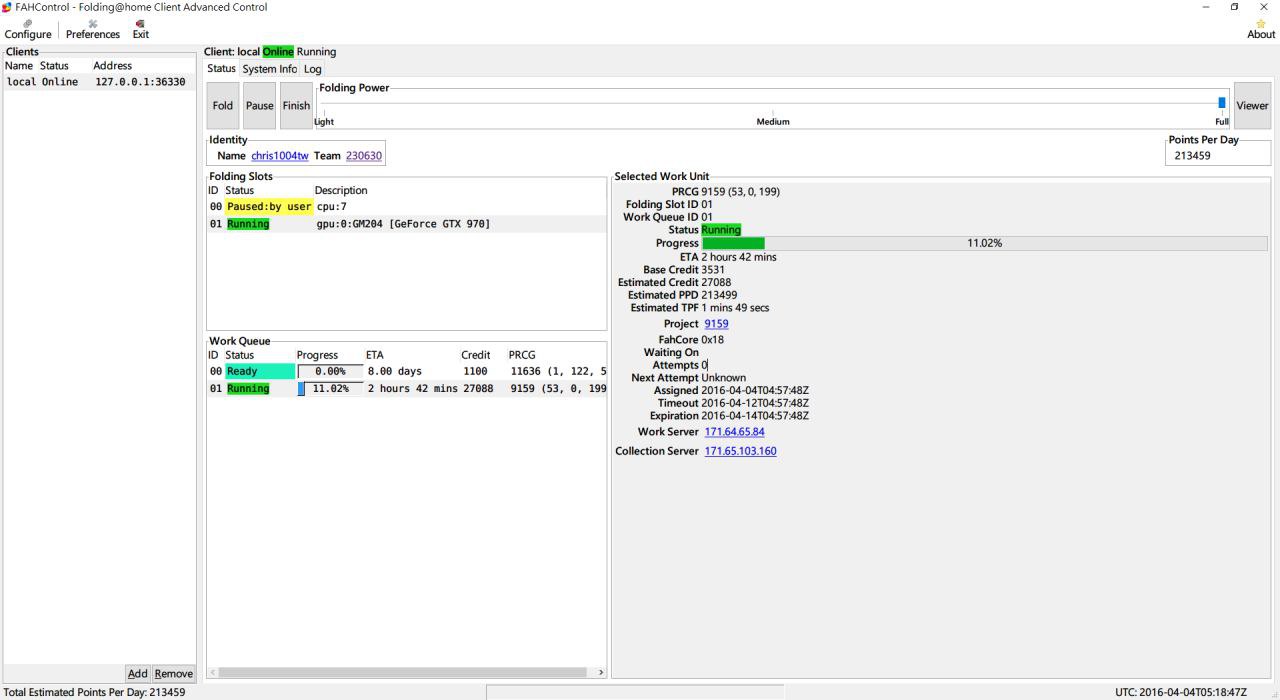The height and width of the screenshot is (700, 1280).
Task: Select work queue row 01 Running
Action: coord(406,389)
